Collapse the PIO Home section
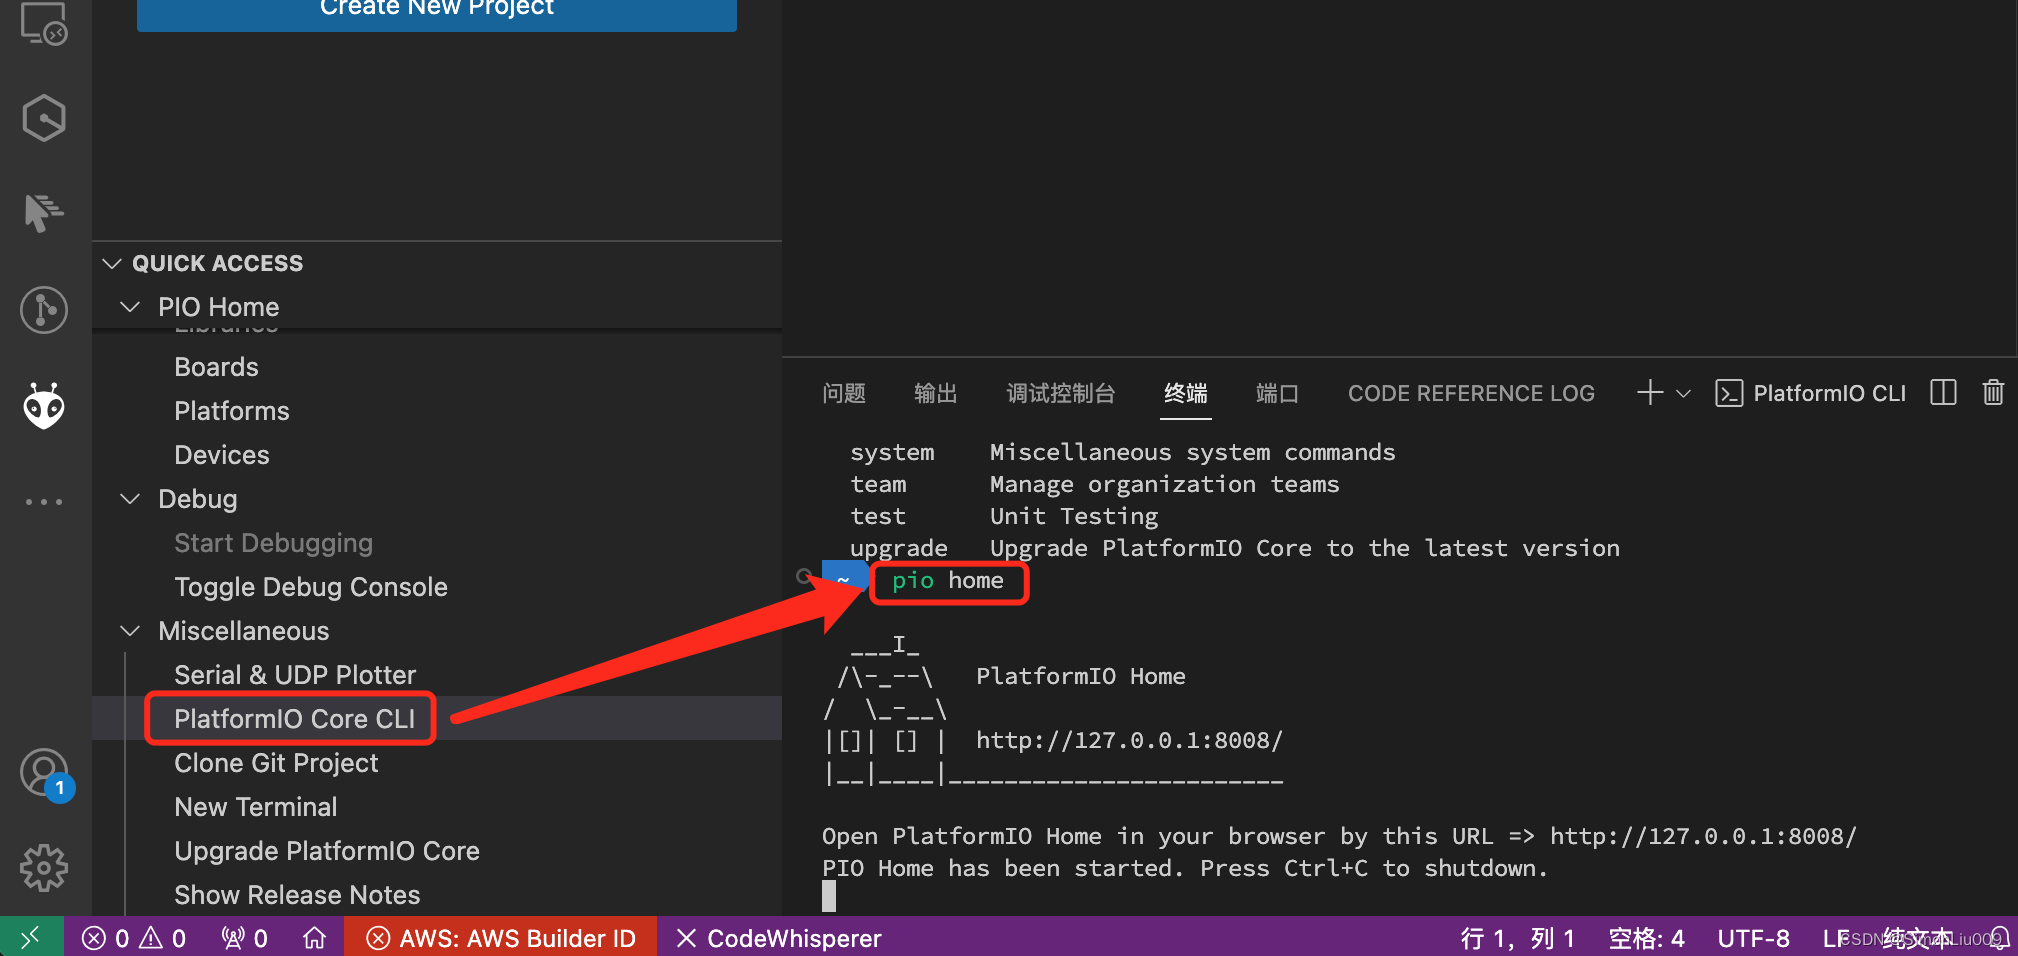The height and width of the screenshot is (956, 2018). point(130,306)
